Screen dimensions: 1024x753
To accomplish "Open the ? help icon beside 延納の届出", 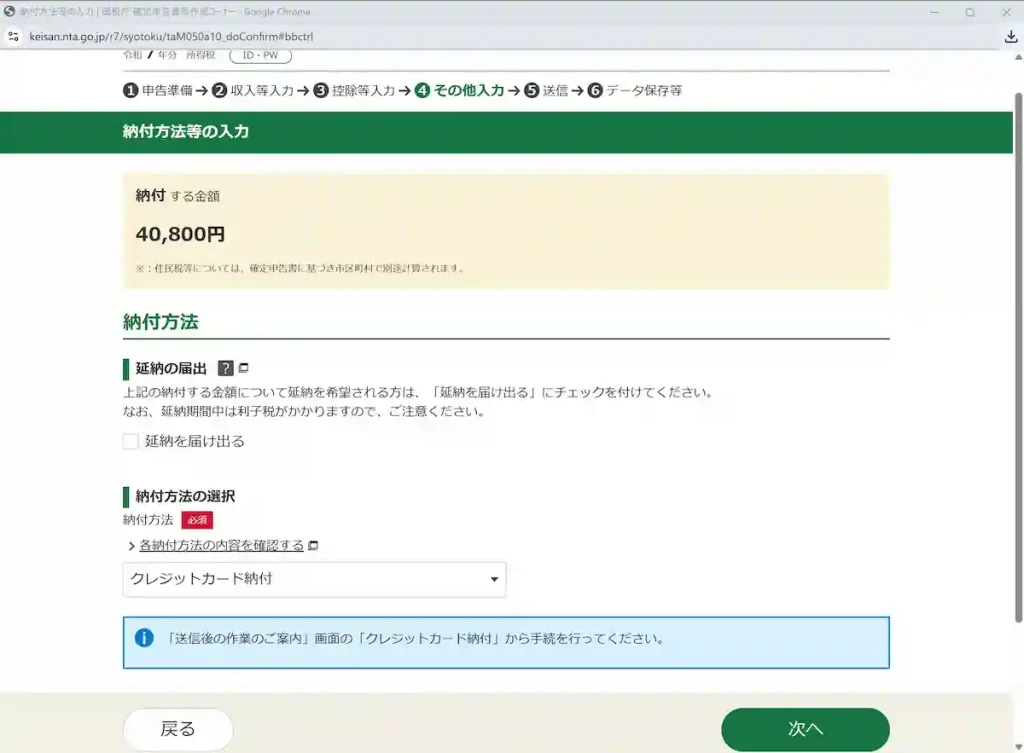I will coord(227,367).
